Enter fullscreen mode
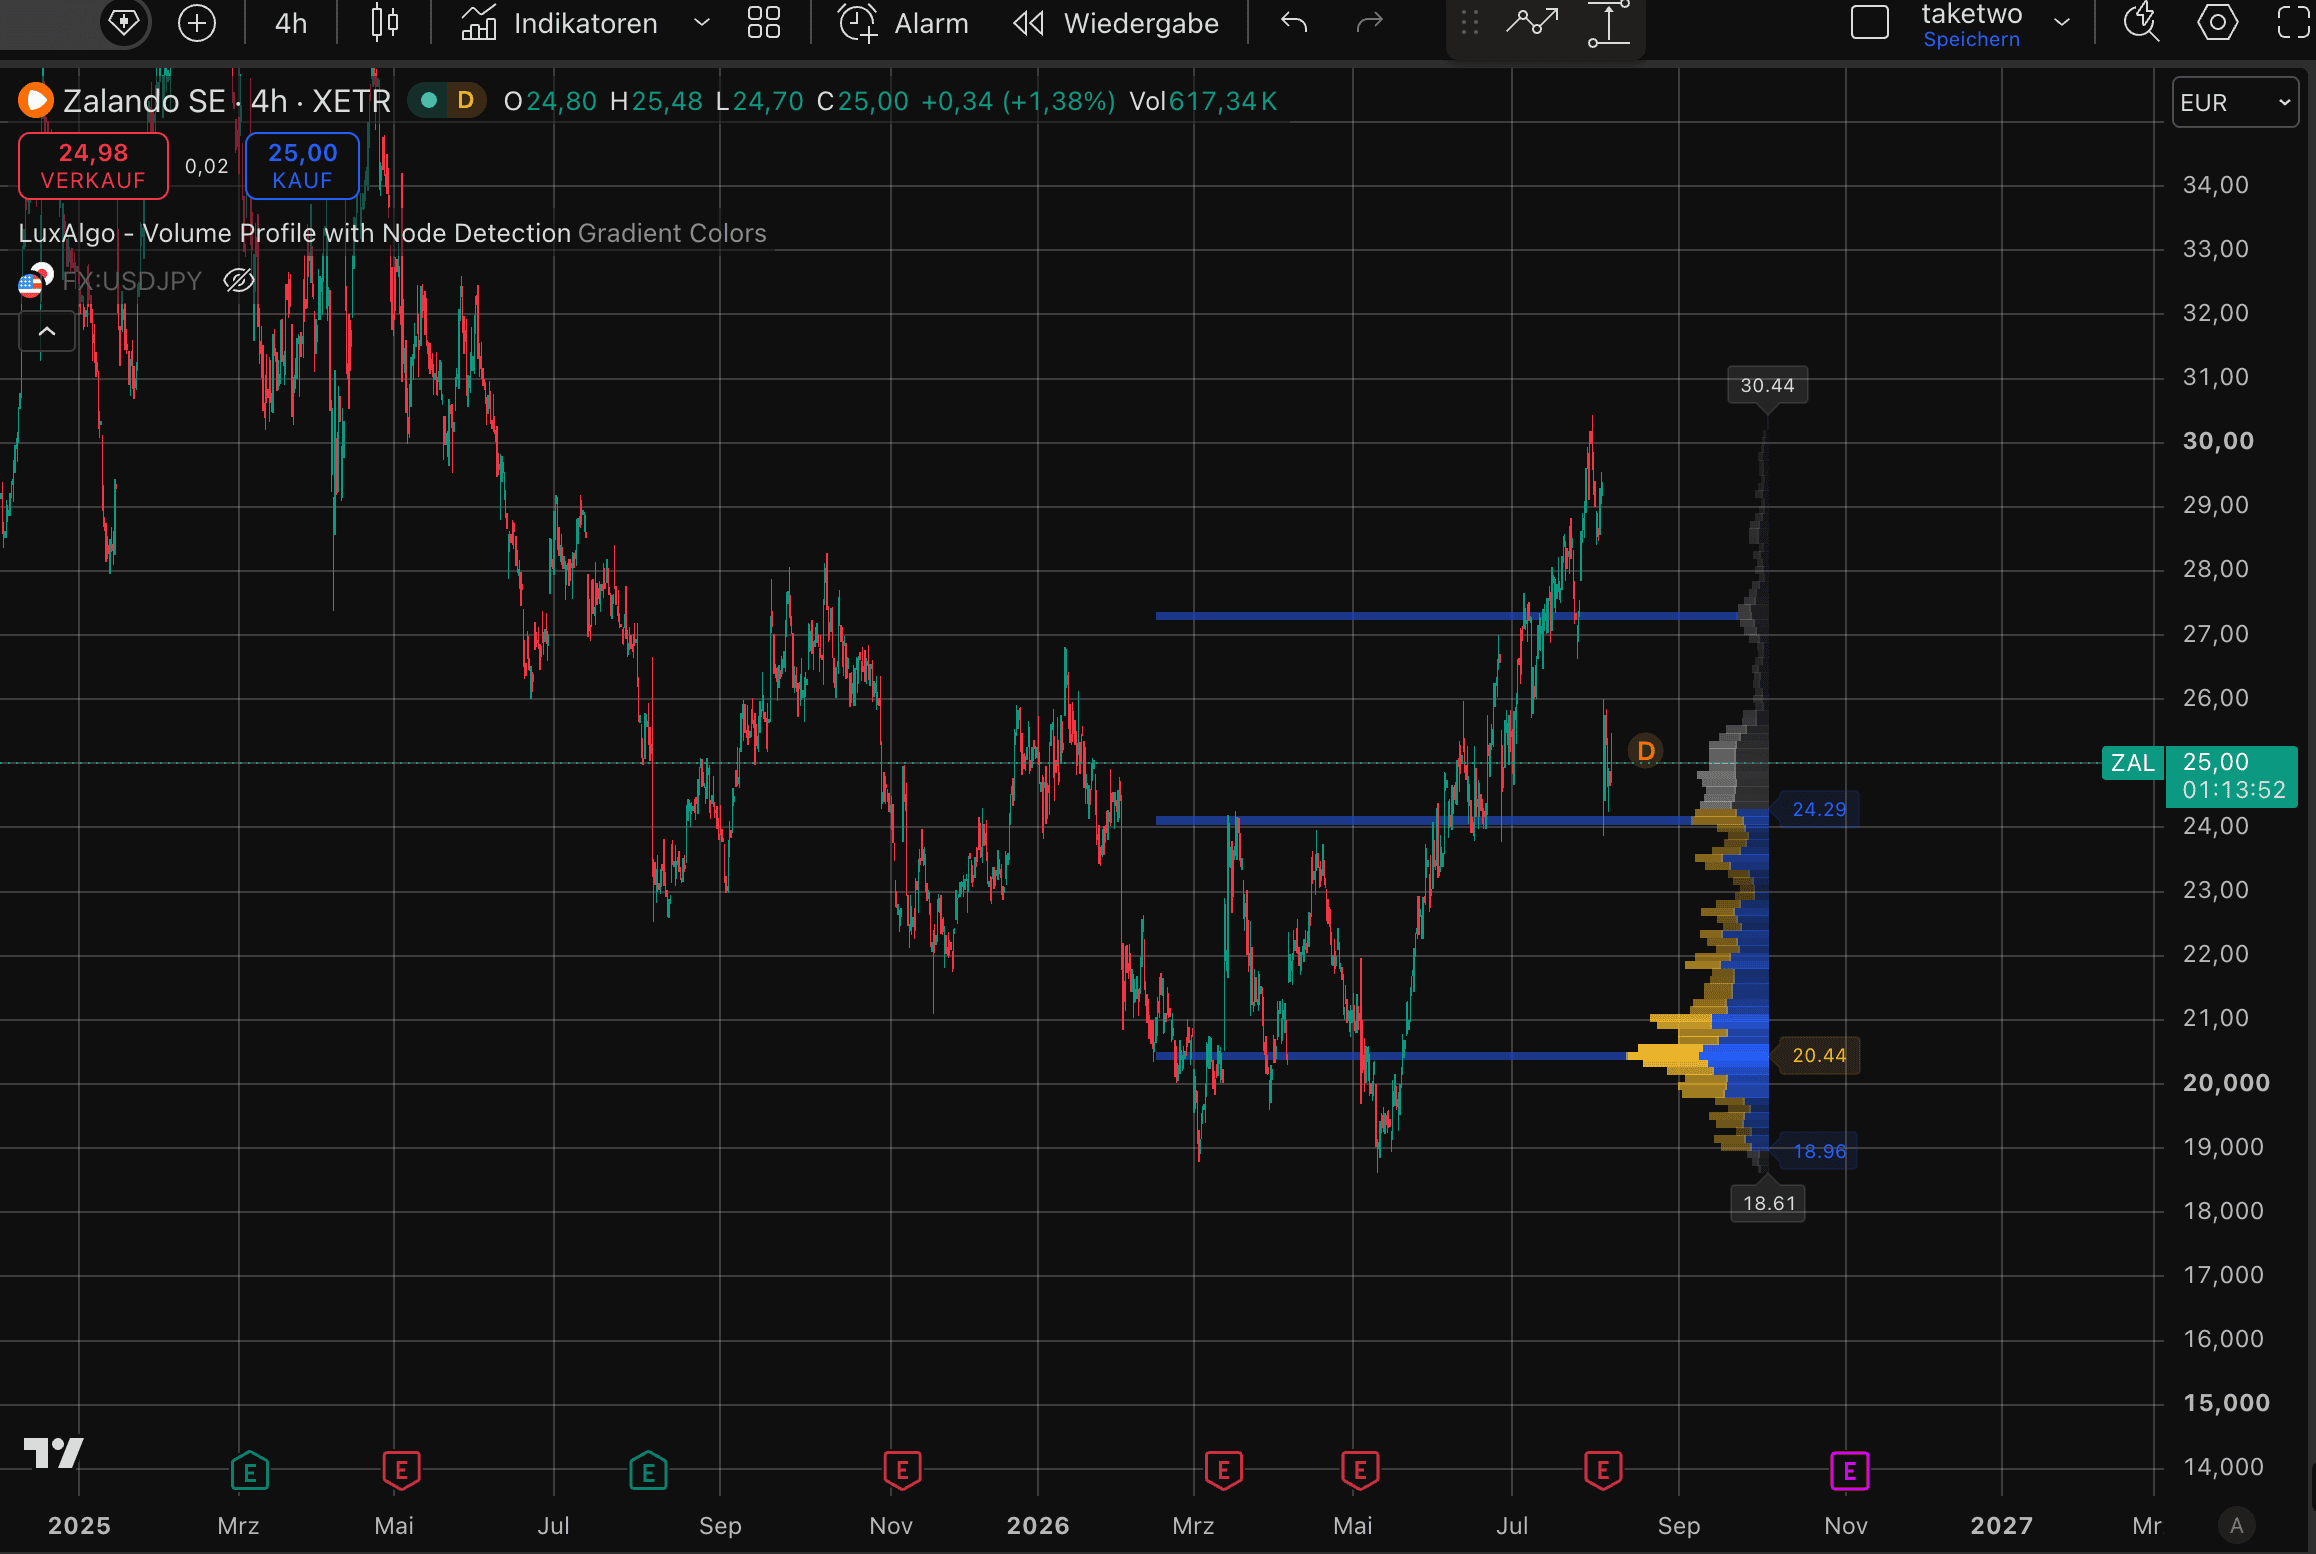The image size is (2316, 1554). tap(2293, 22)
